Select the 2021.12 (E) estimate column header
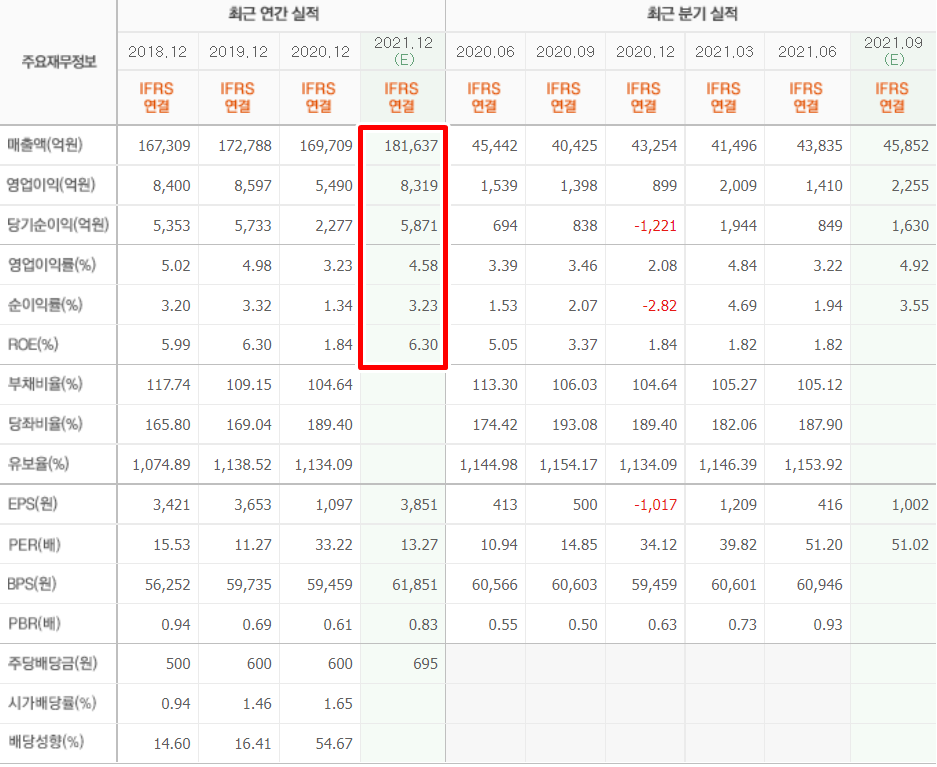The height and width of the screenshot is (767, 937). pyautogui.click(x=402, y=50)
